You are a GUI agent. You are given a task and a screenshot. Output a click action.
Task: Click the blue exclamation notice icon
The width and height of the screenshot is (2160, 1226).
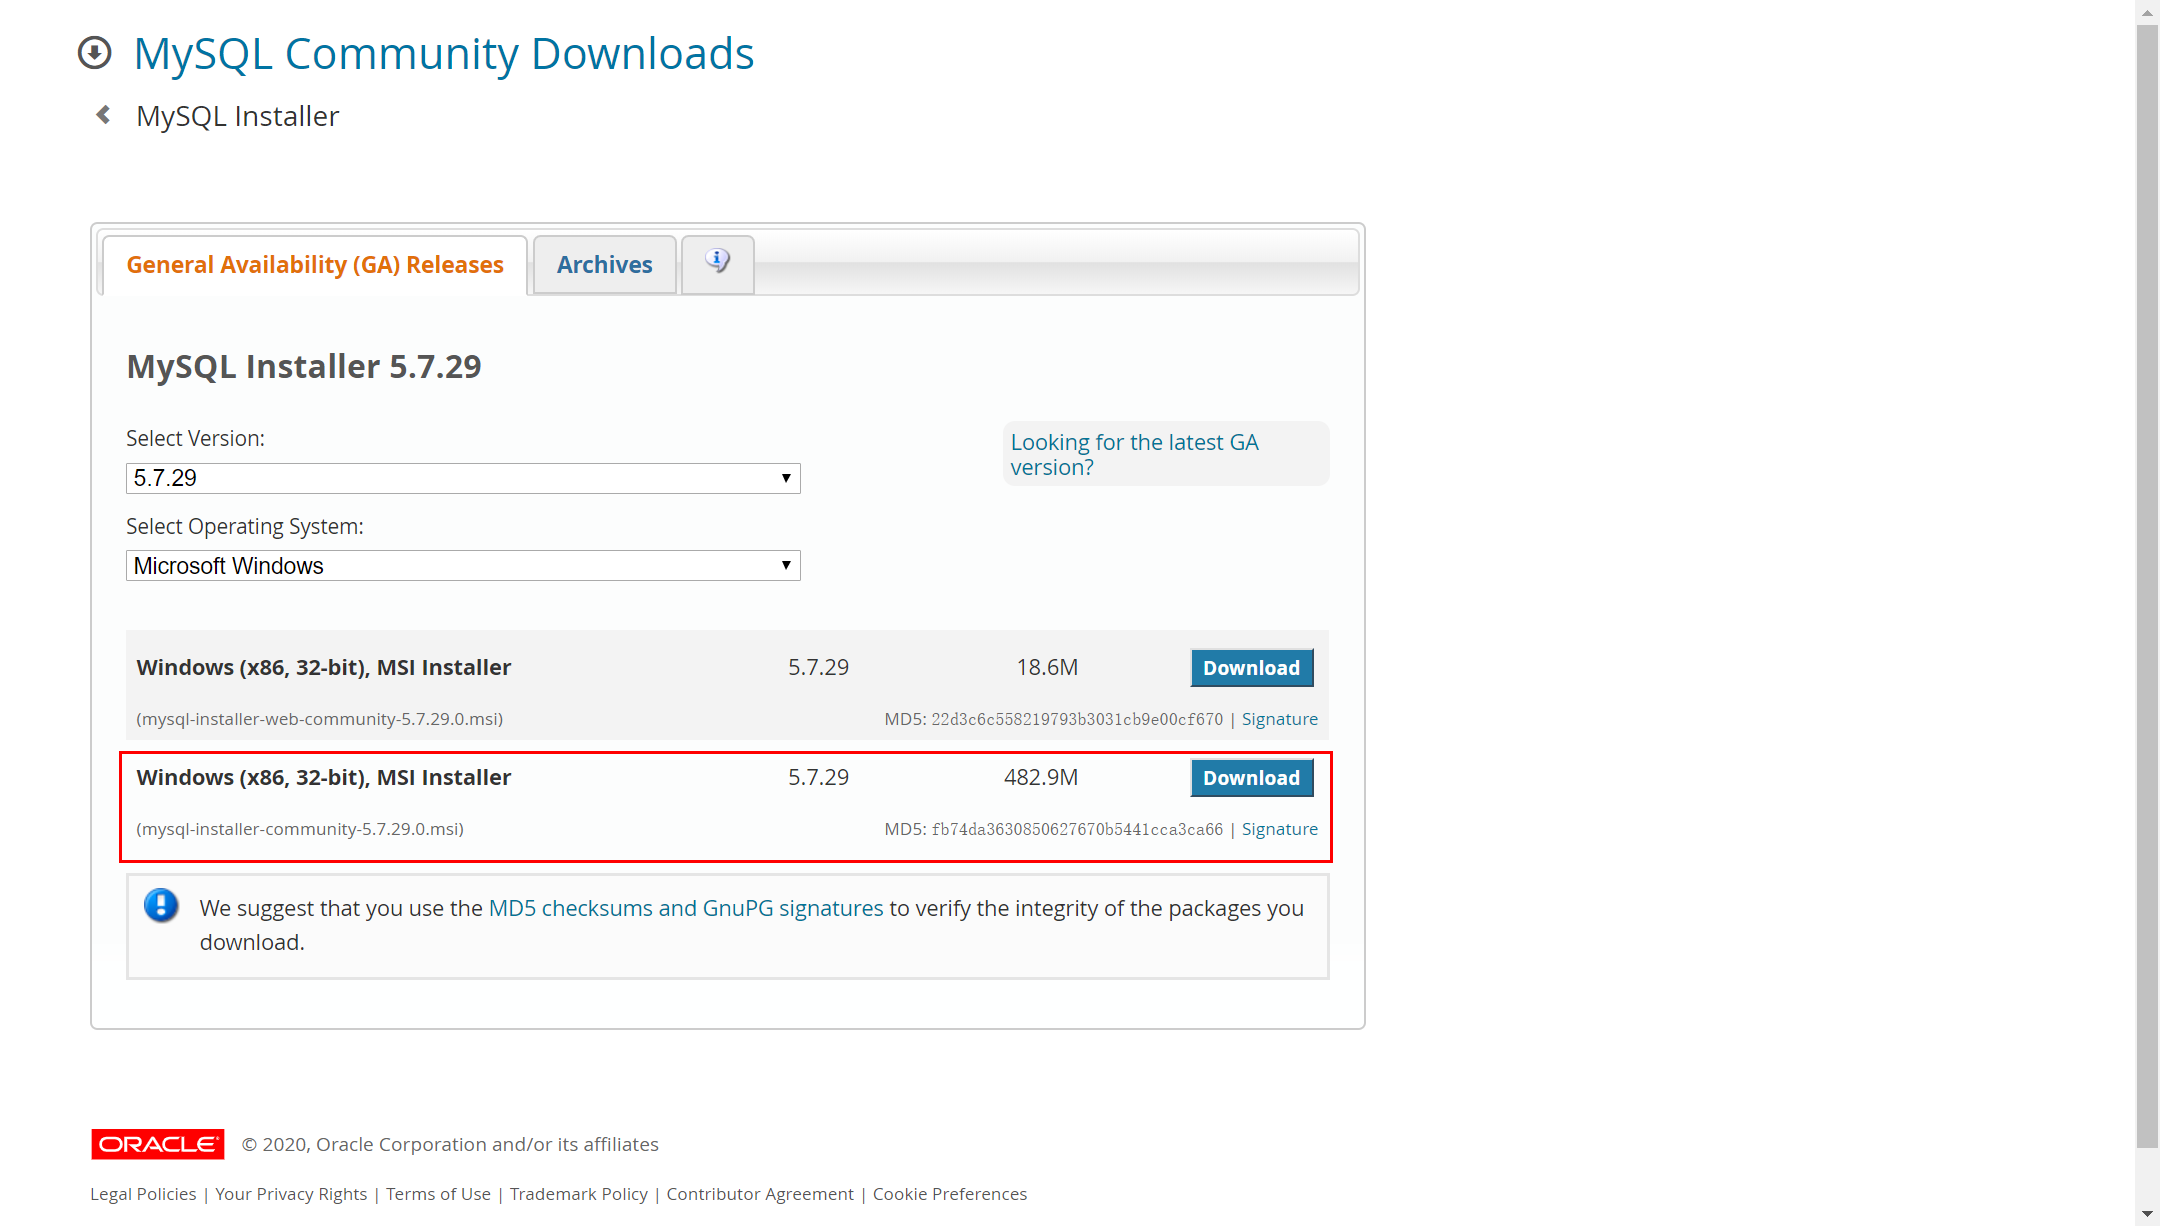(161, 906)
